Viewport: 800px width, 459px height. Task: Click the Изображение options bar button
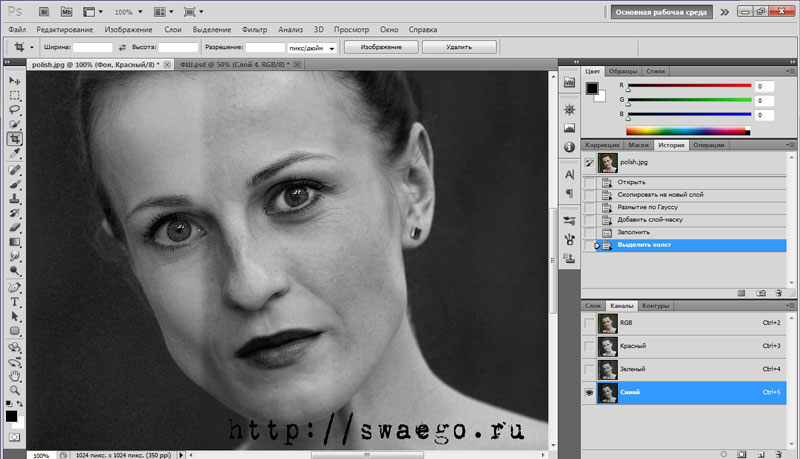(380, 47)
